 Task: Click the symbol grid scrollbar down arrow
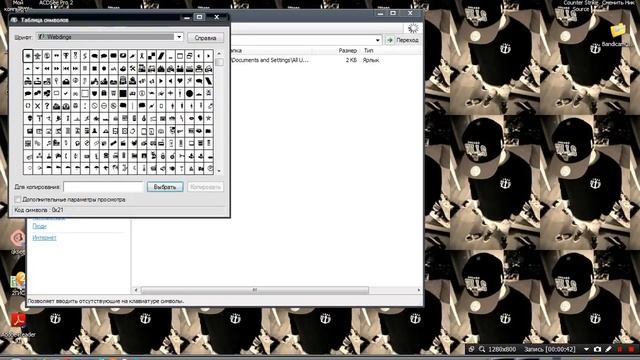point(219,171)
